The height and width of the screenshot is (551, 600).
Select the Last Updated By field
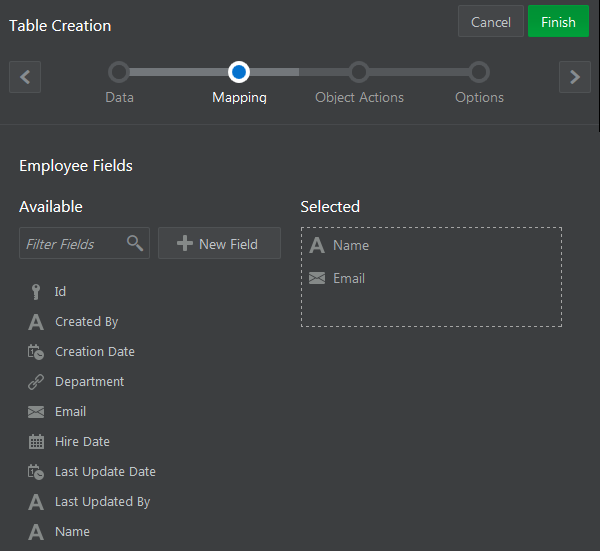tap(103, 502)
